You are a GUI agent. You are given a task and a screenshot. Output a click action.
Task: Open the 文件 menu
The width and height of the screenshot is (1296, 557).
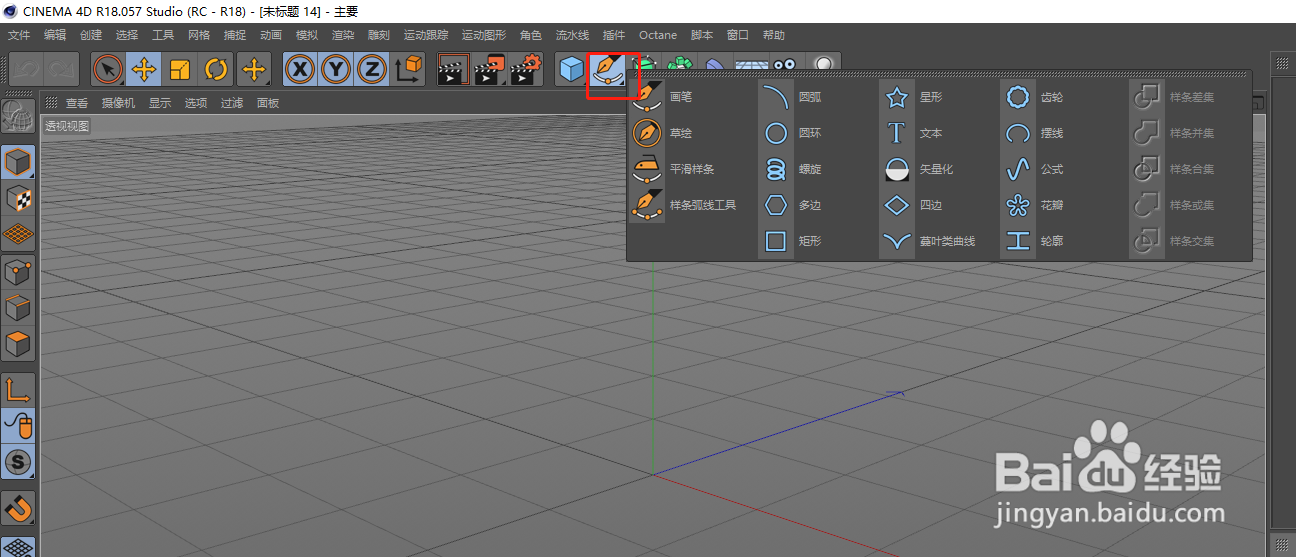[x=19, y=35]
